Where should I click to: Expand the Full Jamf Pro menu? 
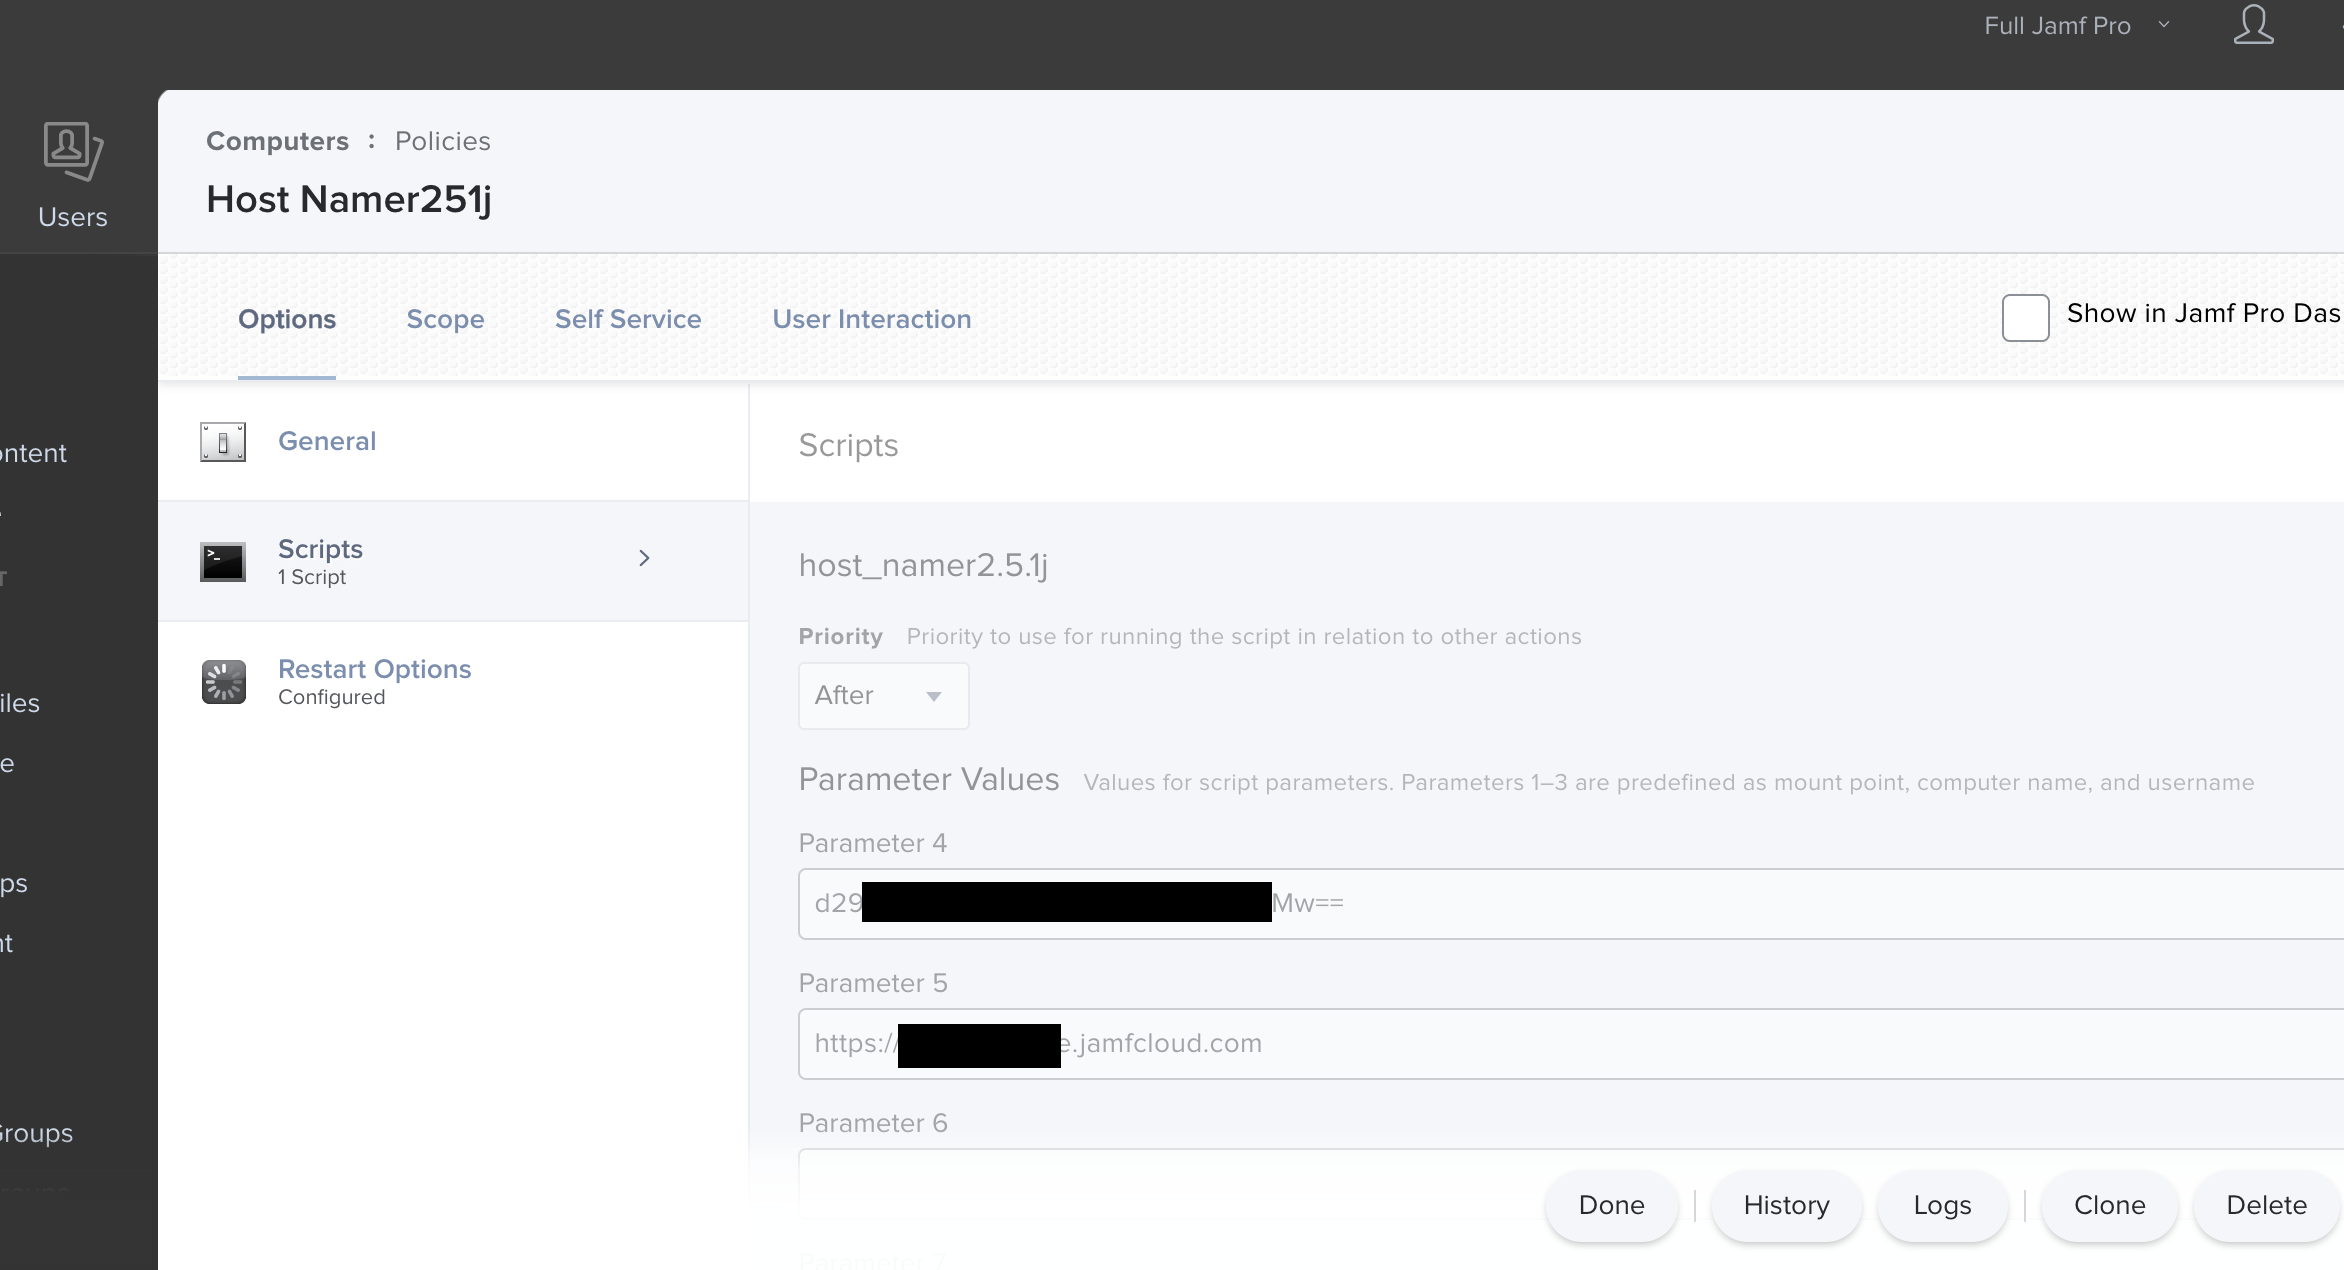click(2076, 26)
